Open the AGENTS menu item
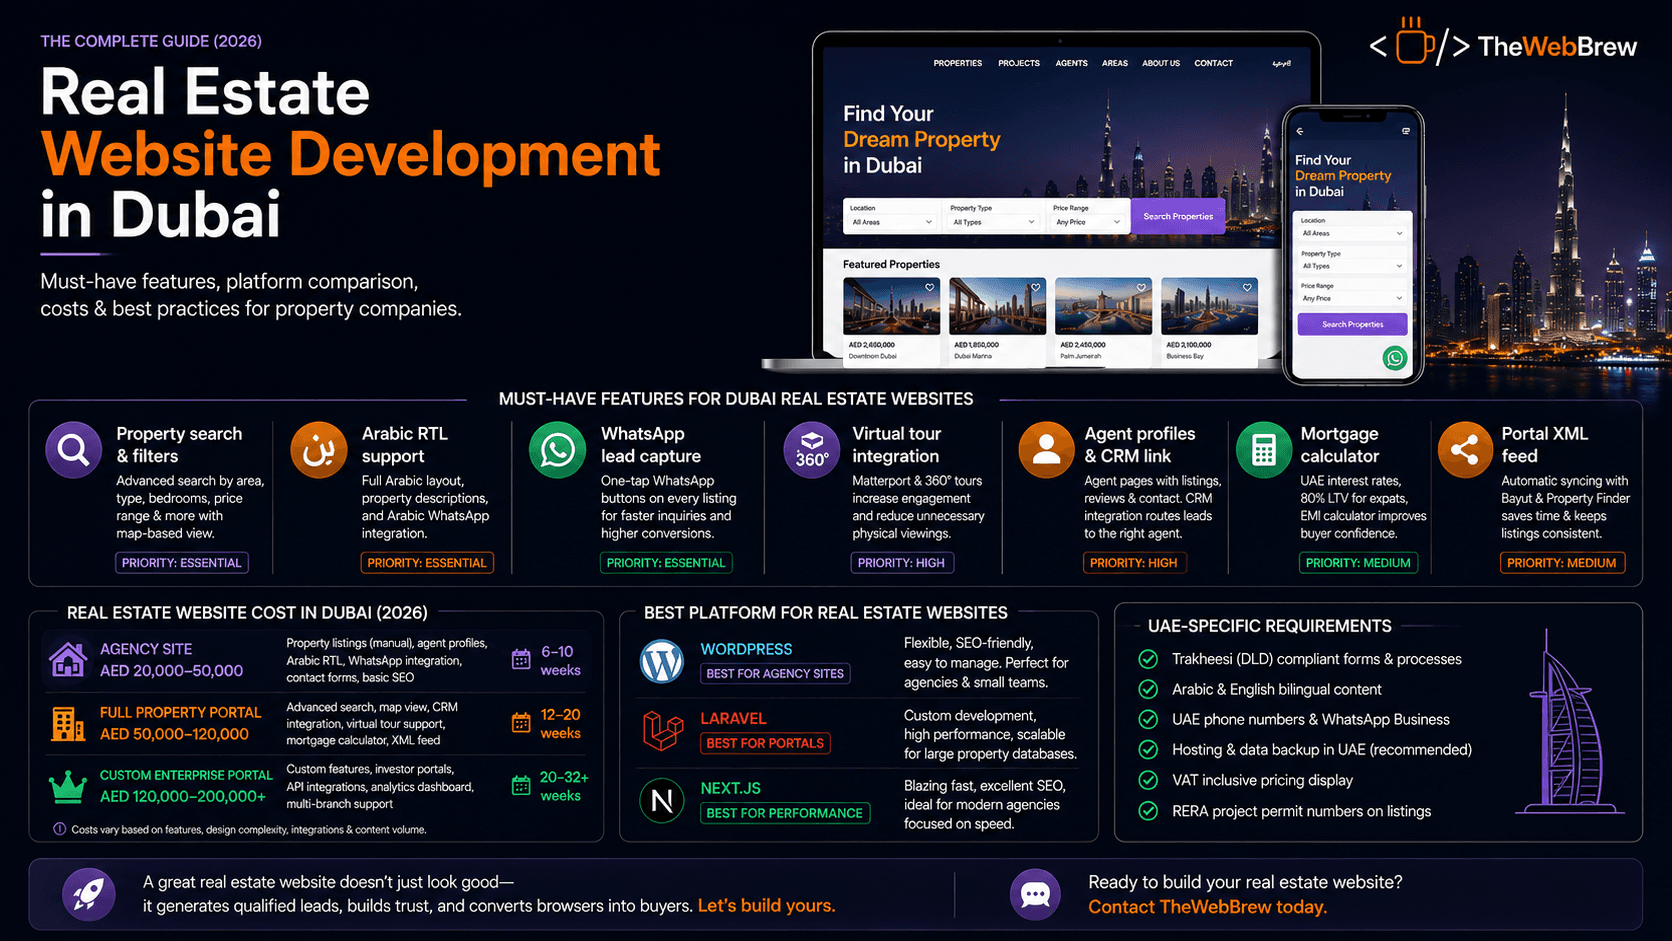 click(x=1071, y=63)
